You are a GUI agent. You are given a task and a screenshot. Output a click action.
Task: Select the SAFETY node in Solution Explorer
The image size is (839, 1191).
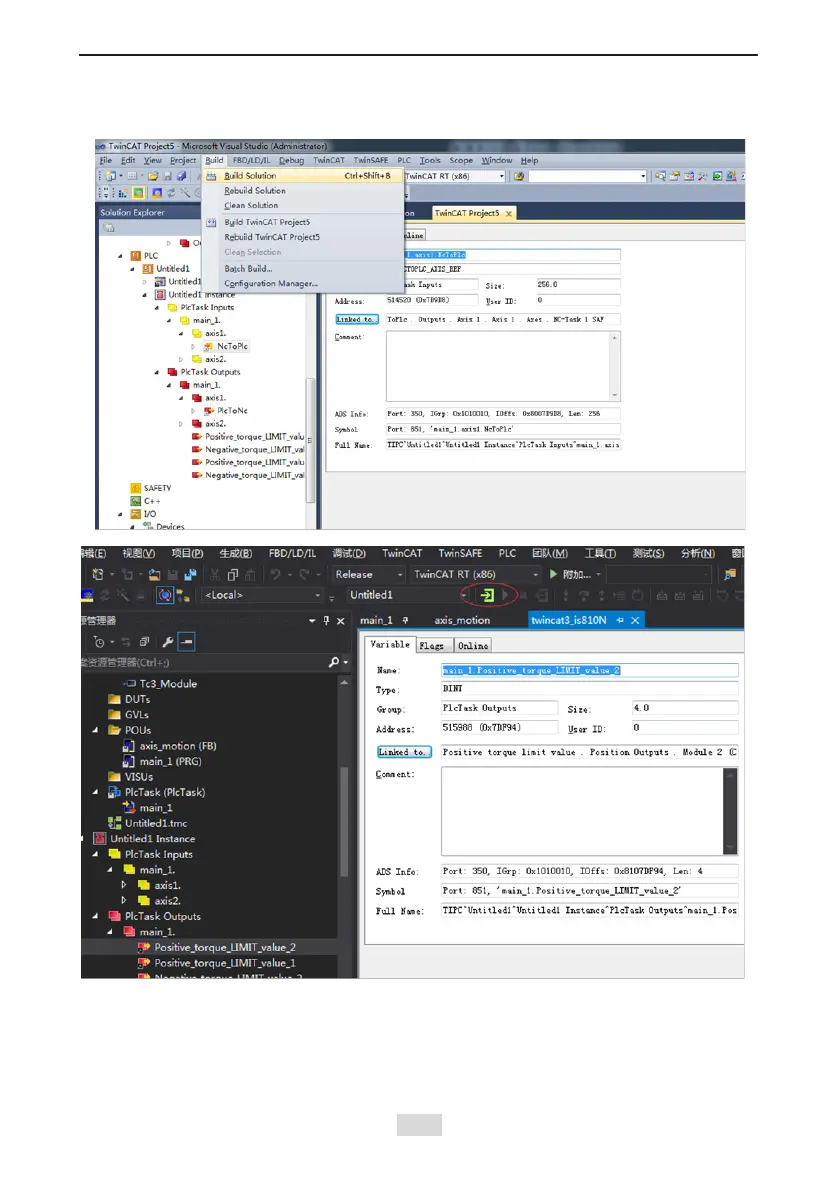[157, 488]
